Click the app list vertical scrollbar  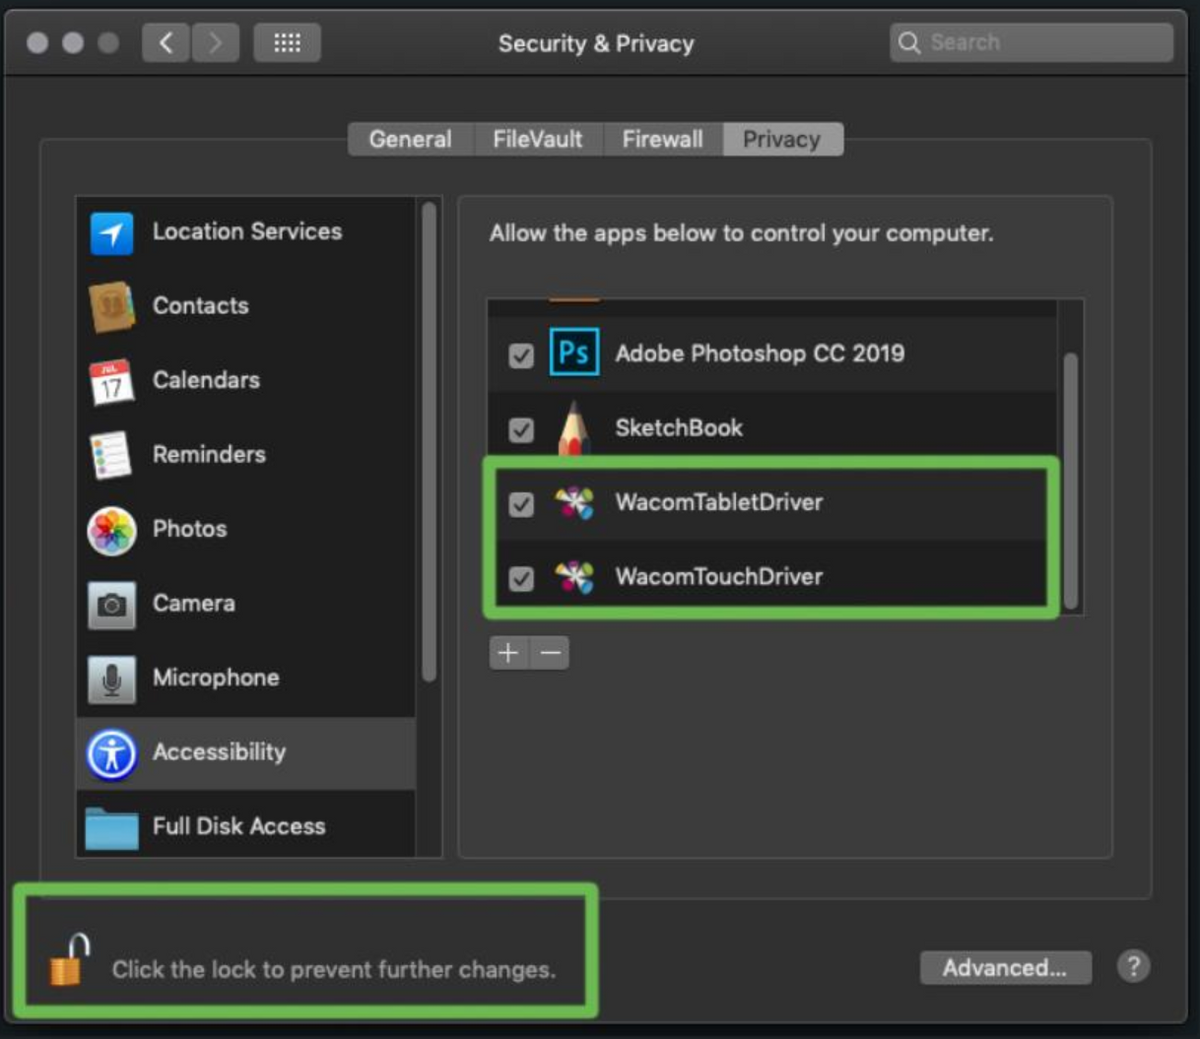click(x=1070, y=480)
